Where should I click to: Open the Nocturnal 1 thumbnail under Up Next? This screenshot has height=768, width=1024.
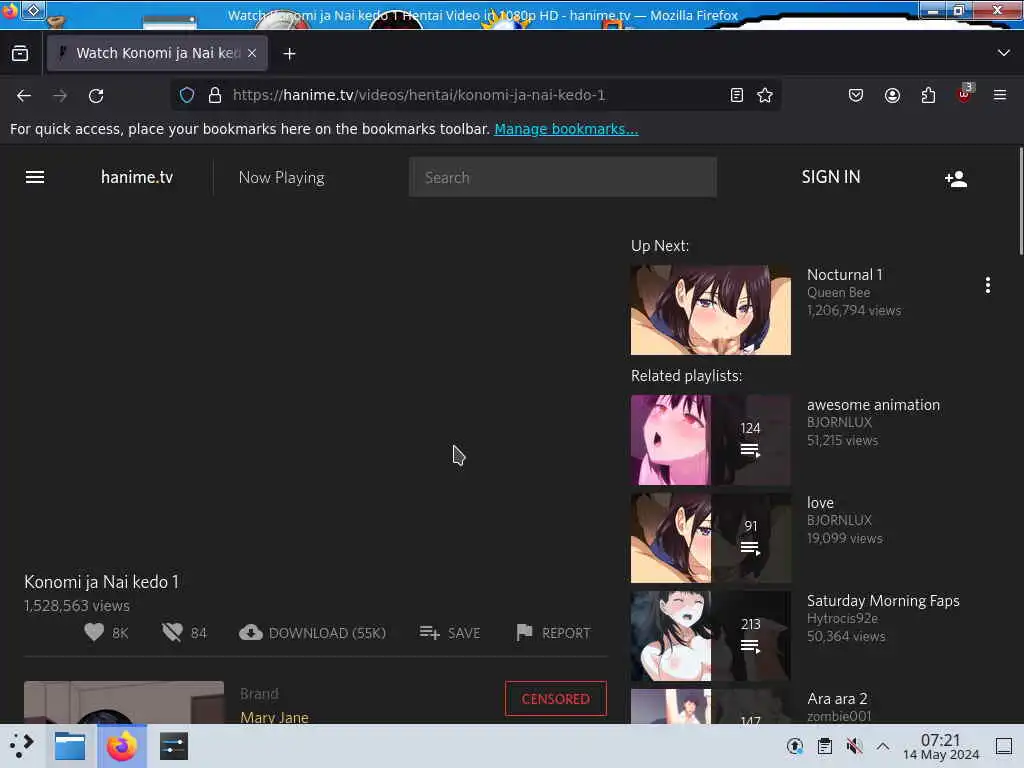pos(711,310)
